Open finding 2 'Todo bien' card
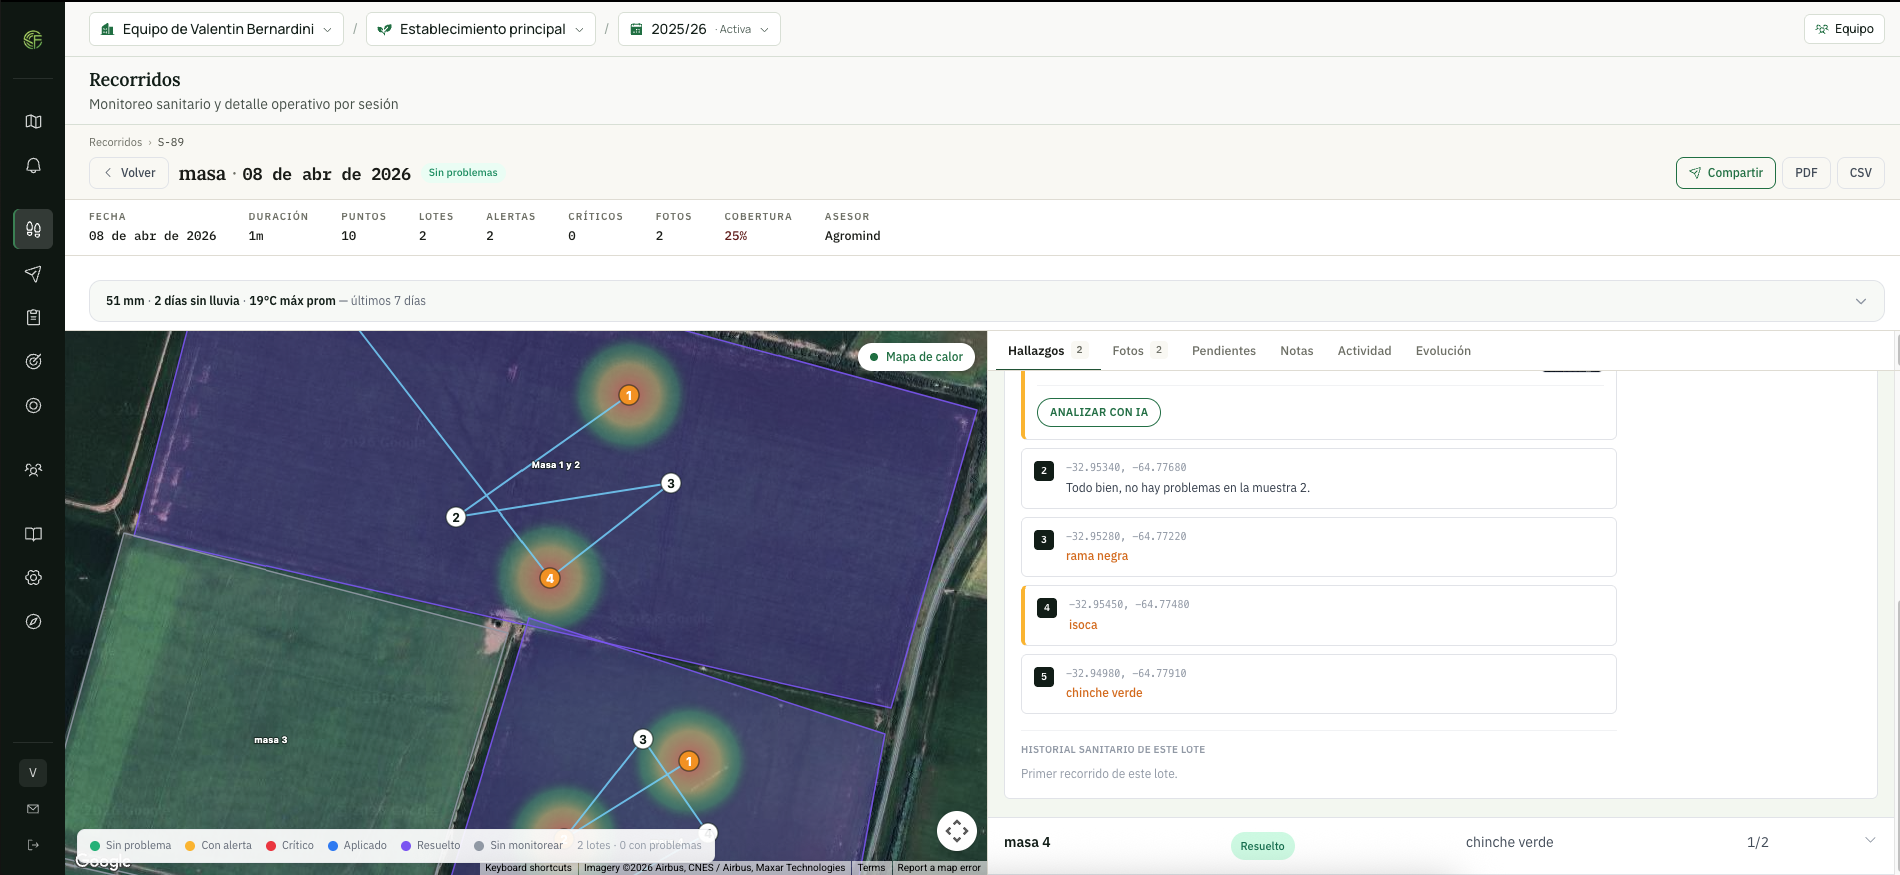Image resolution: width=1900 pixels, height=875 pixels. [1319, 478]
